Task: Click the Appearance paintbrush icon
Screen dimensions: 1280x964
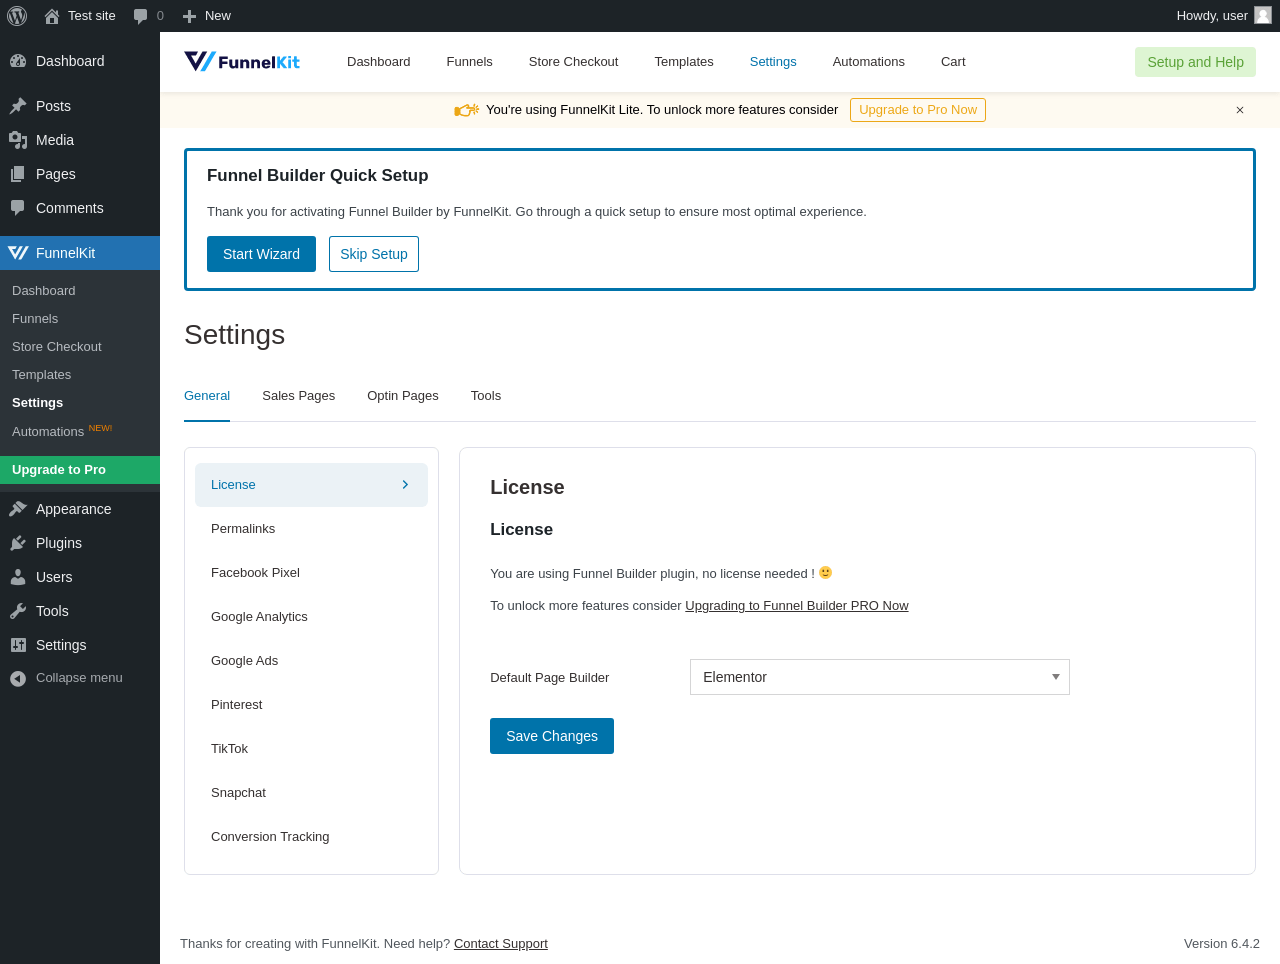Action: pos(18,509)
